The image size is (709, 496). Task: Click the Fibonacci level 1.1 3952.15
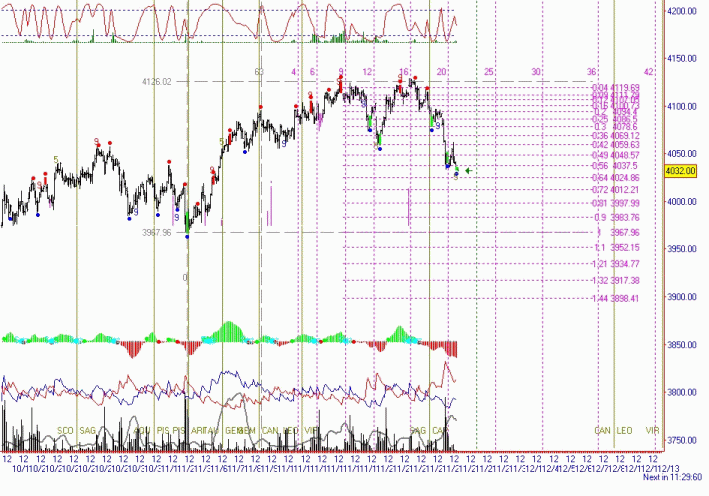pos(617,248)
